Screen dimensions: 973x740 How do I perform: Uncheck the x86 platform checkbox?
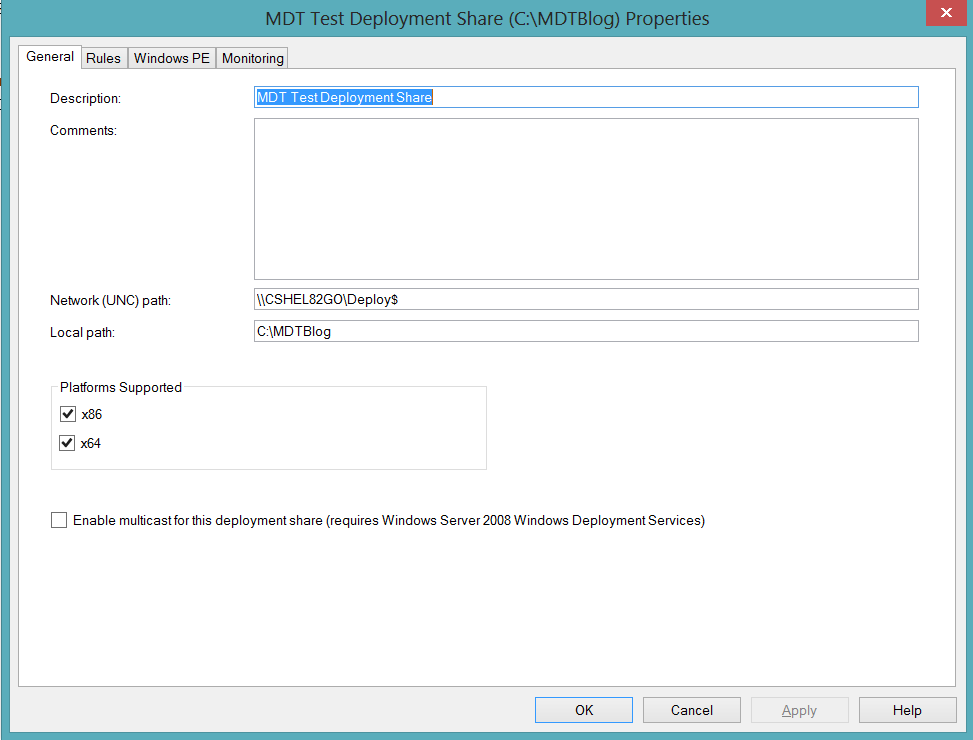[x=68, y=414]
